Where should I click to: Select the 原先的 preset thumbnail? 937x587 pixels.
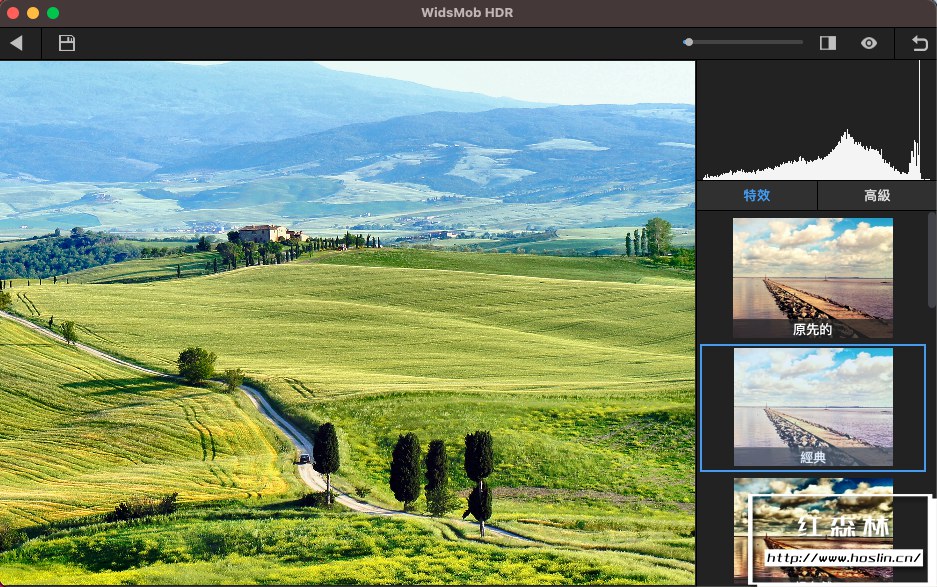813,278
